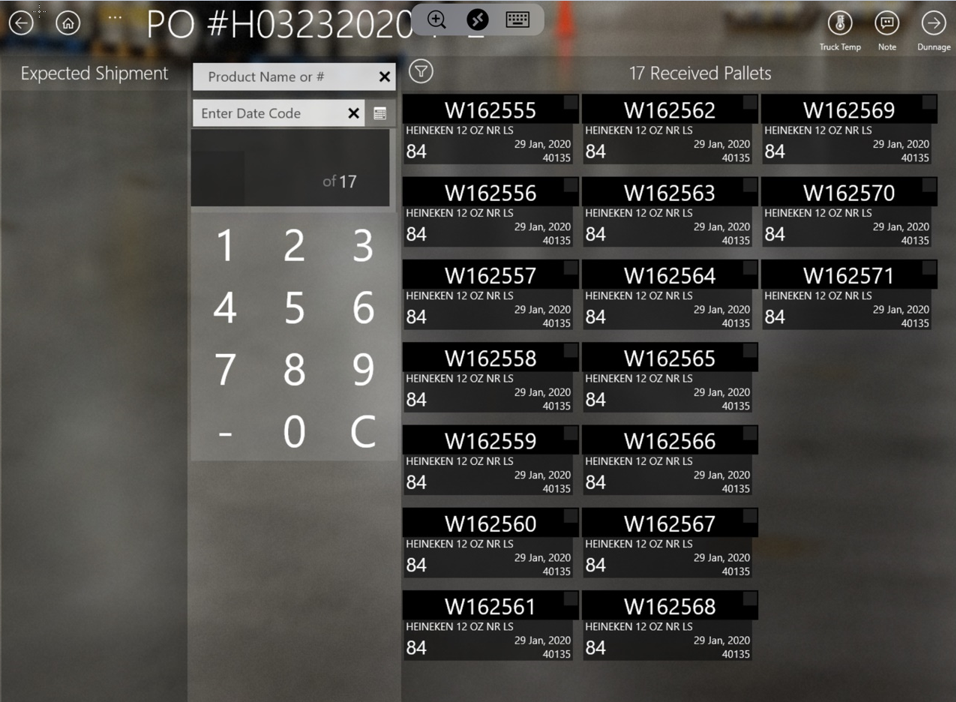This screenshot has width=956, height=702.
Task: Tap keypad digit 6
Action: [x=363, y=307]
